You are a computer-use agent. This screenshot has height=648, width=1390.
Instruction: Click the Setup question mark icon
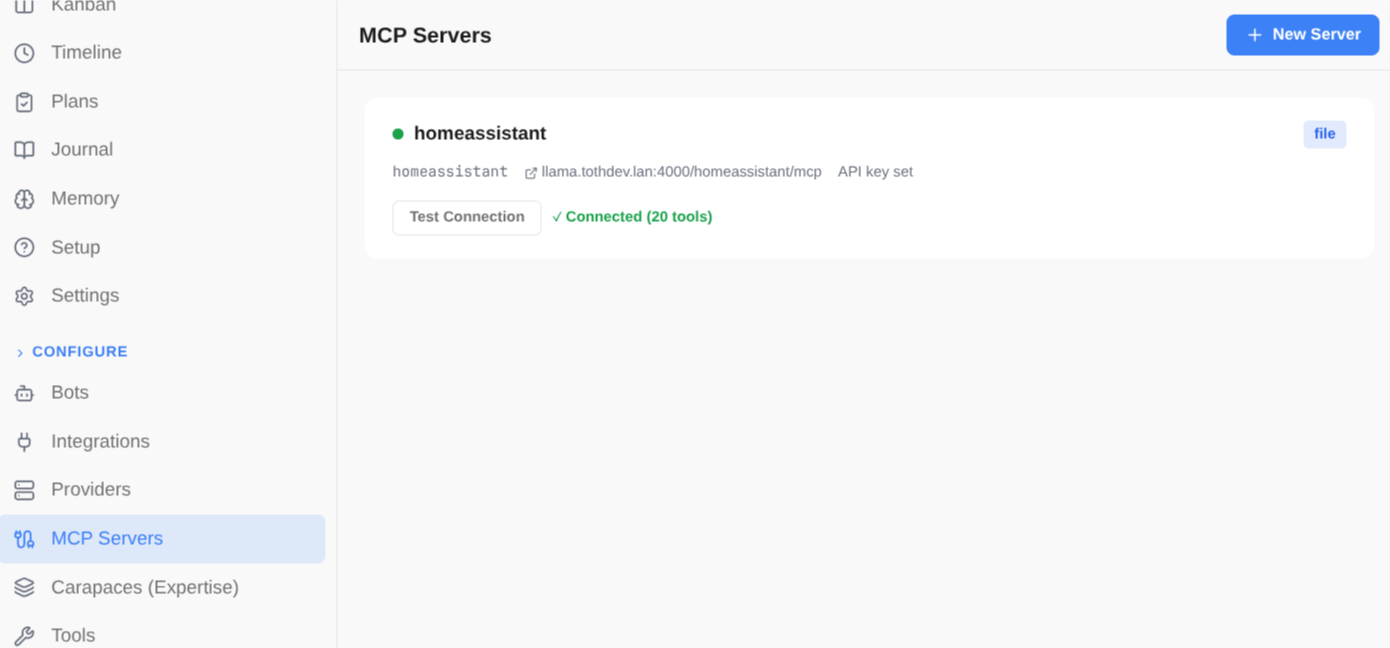(23, 247)
